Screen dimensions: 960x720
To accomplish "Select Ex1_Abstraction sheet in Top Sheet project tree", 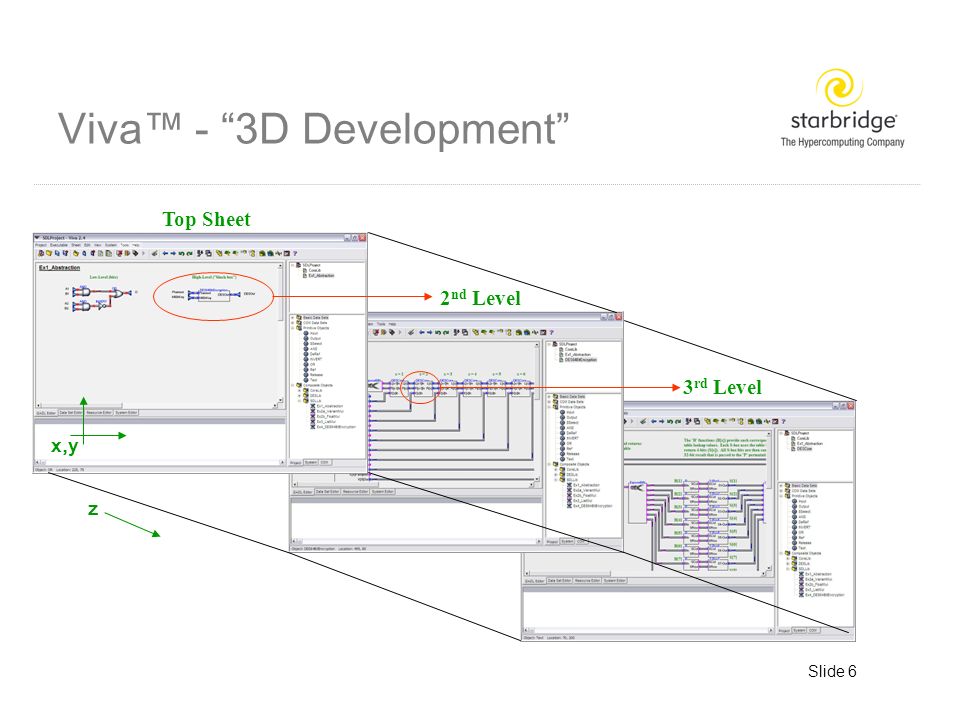I will pos(319,276).
